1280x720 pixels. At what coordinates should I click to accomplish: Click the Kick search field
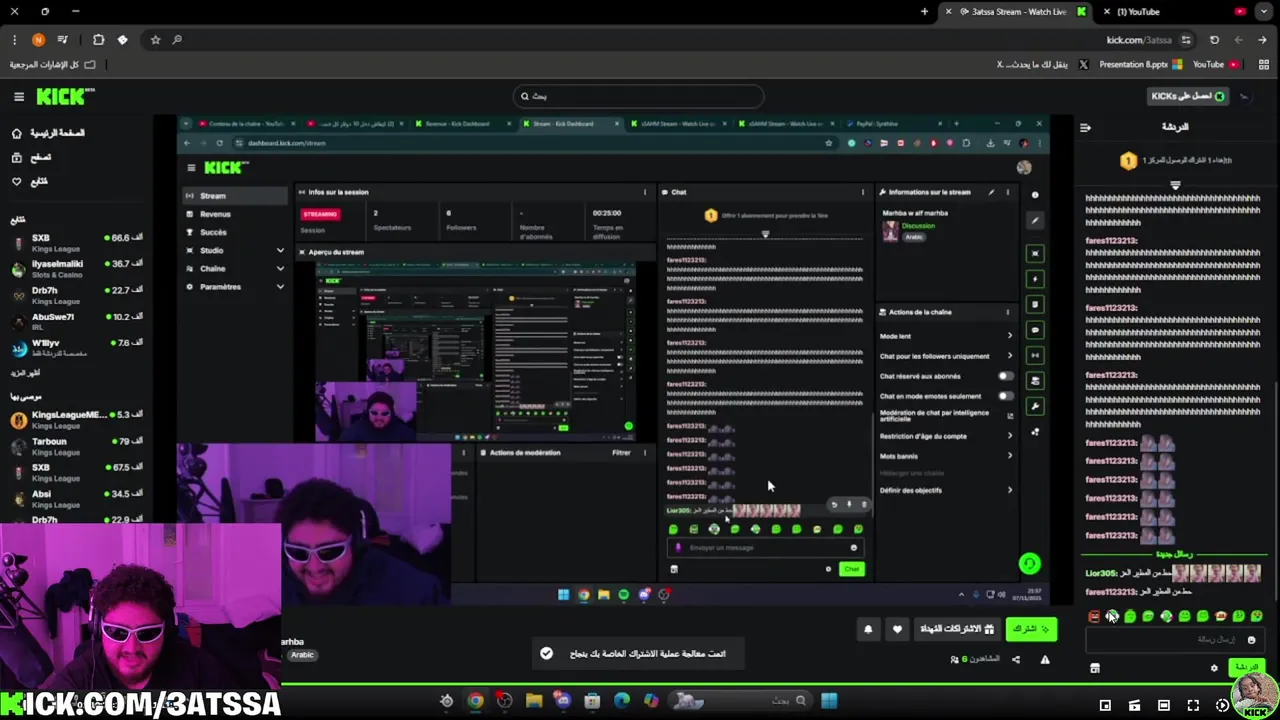click(x=638, y=96)
